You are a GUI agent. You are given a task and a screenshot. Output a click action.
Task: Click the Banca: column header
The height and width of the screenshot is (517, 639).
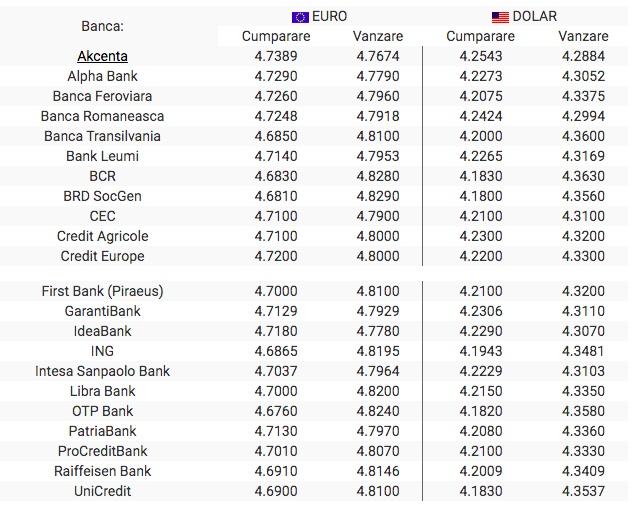coord(102,26)
